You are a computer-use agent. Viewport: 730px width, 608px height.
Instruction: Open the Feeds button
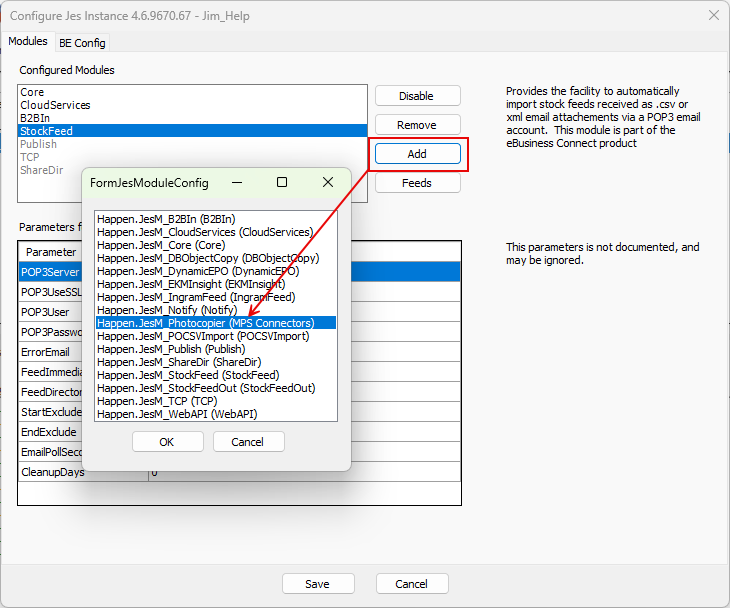[417, 183]
